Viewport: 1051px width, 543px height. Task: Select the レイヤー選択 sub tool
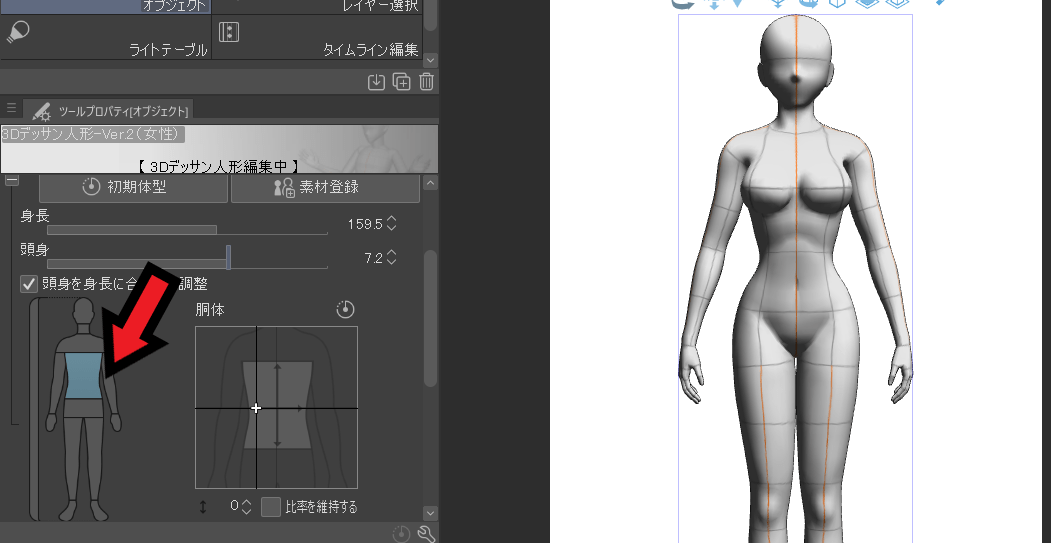(317, 7)
